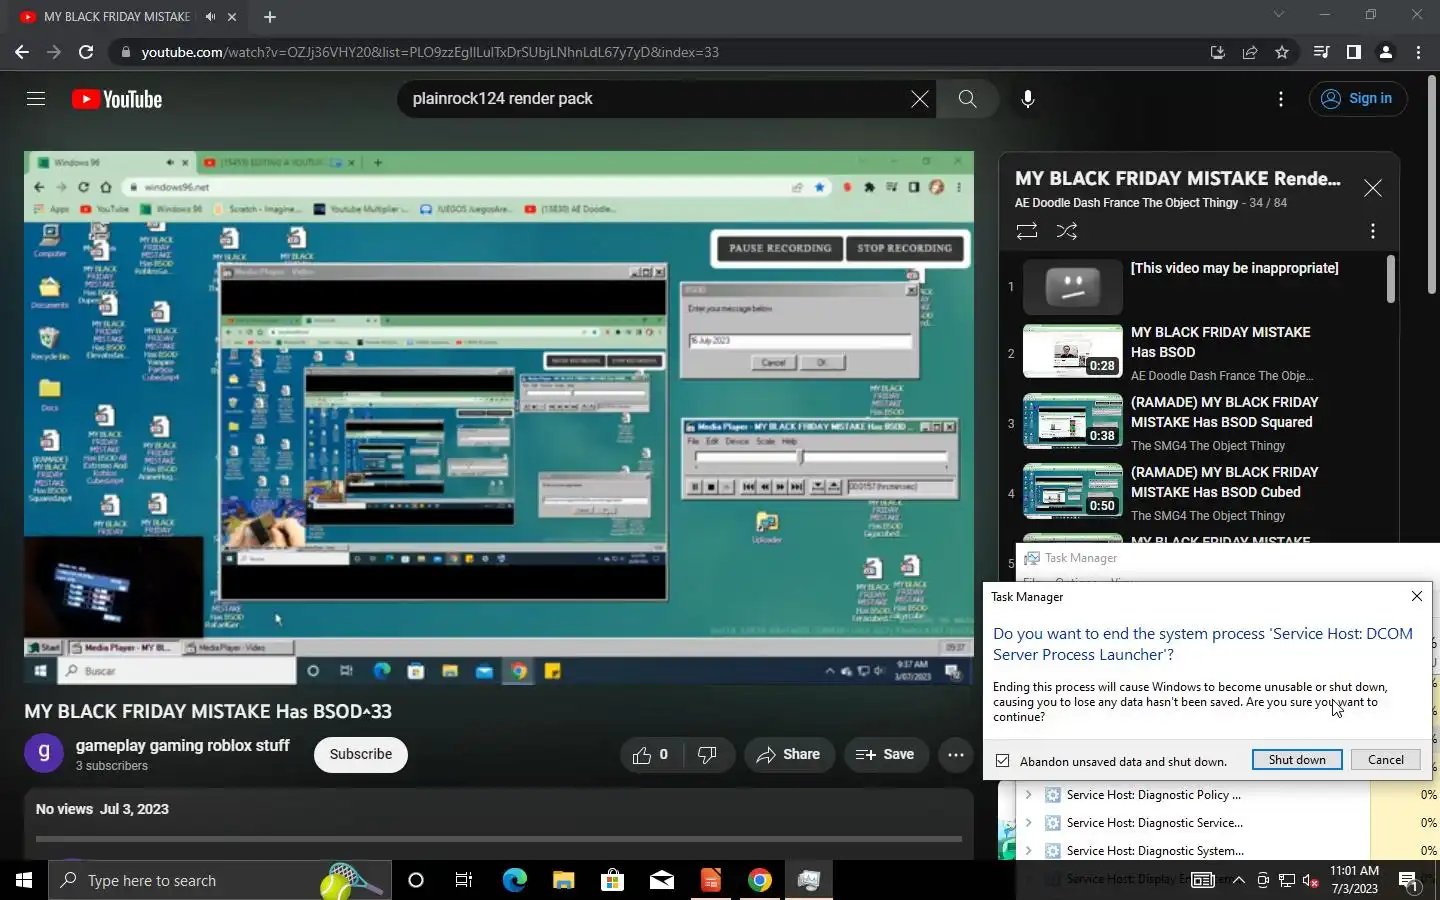The height and width of the screenshot is (900, 1440).
Task: Cancel the Task Manager dialog
Action: point(1386,760)
